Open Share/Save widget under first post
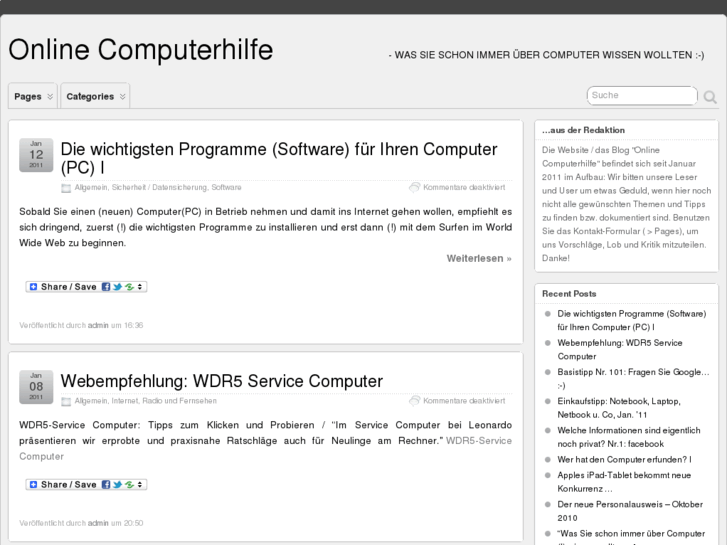Image resolution: width=727 pixels, height=545 pixels. click(x=86, y=287)
